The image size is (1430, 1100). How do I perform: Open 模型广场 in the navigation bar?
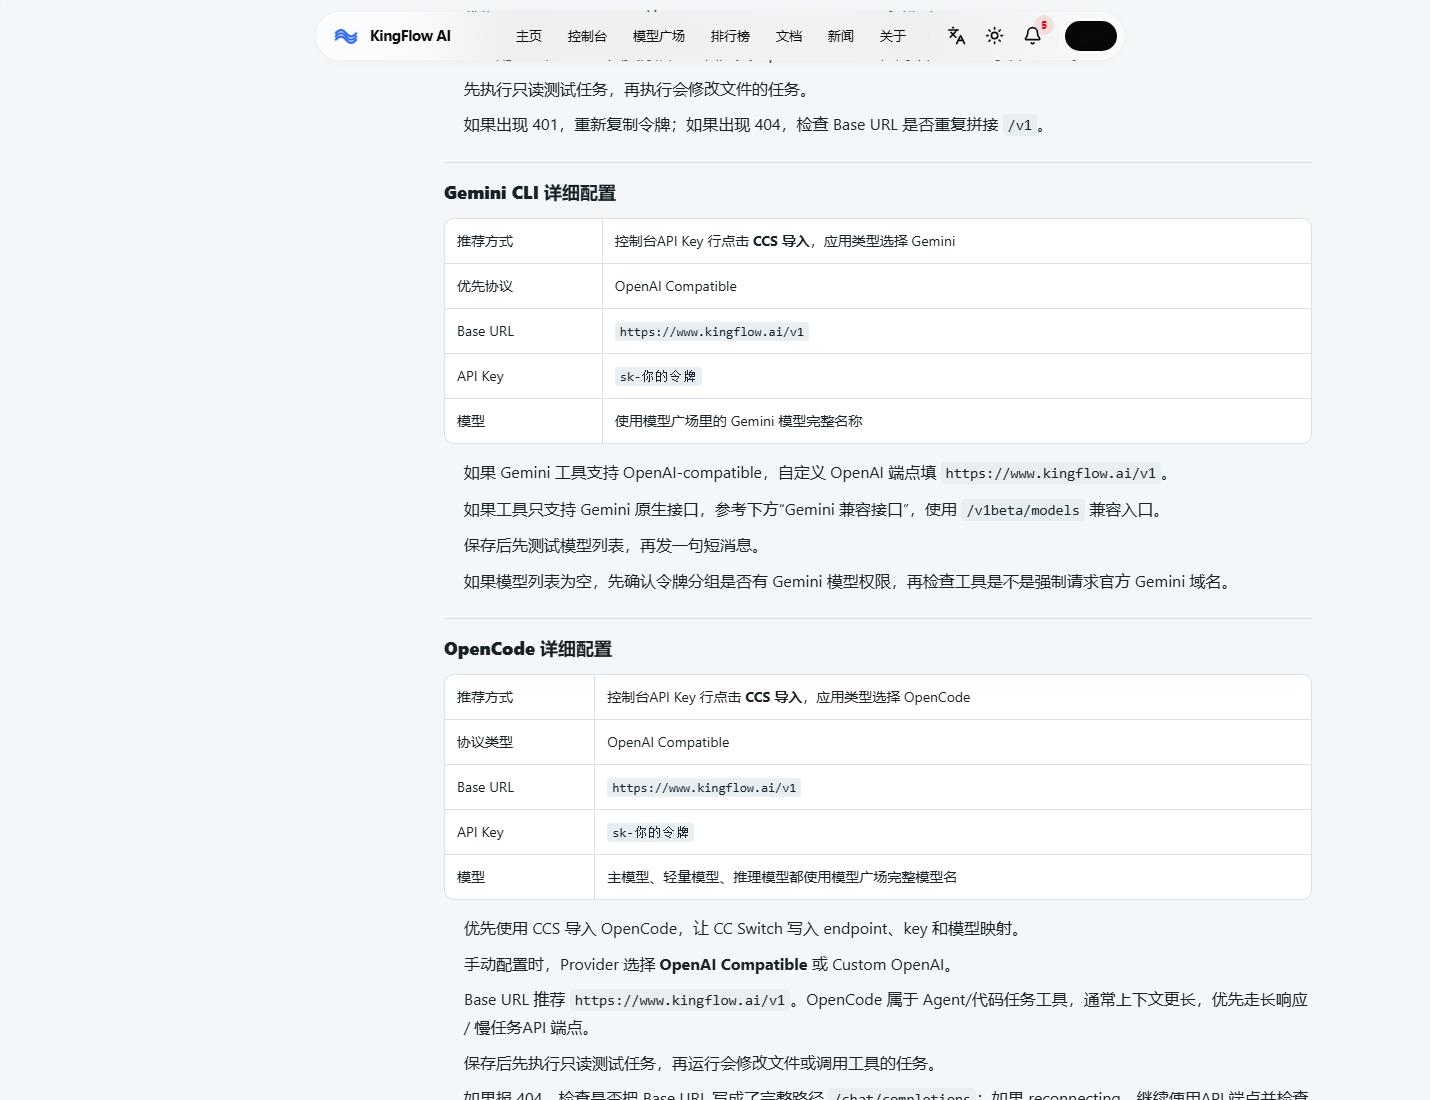pyautogui.click(x=659, y=36)
